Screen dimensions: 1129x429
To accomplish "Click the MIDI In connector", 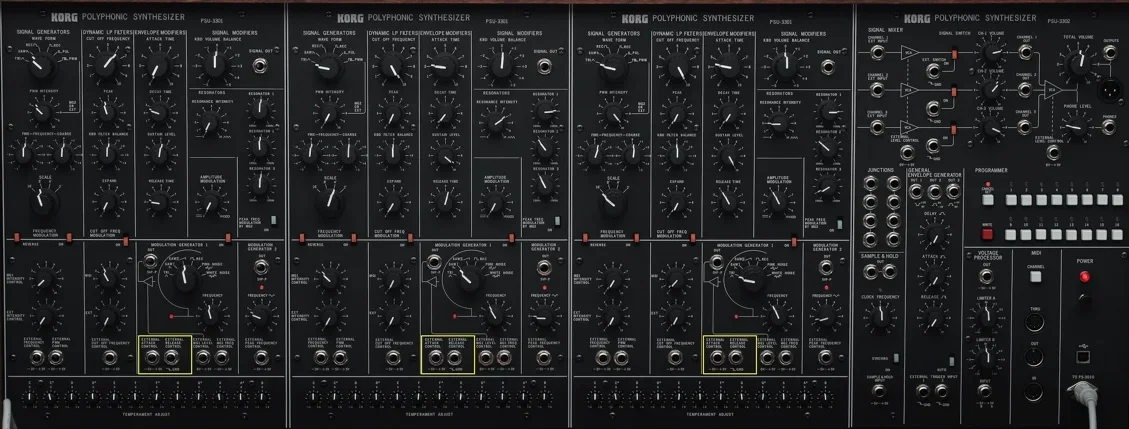I will click(1034, 392).
